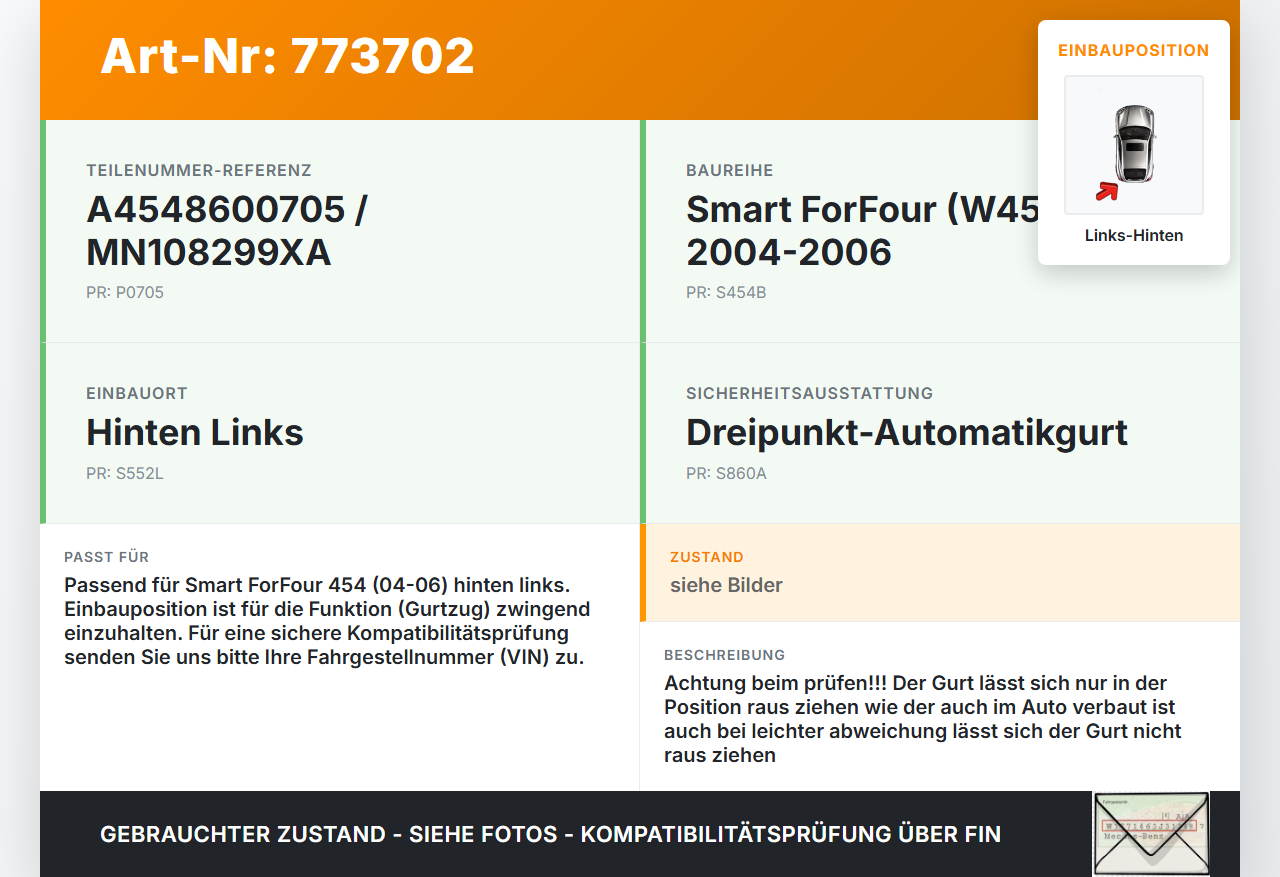Click the EINBAUPOSITION card title
This screenshot has height=877, width=1280.
[1134, 50]
